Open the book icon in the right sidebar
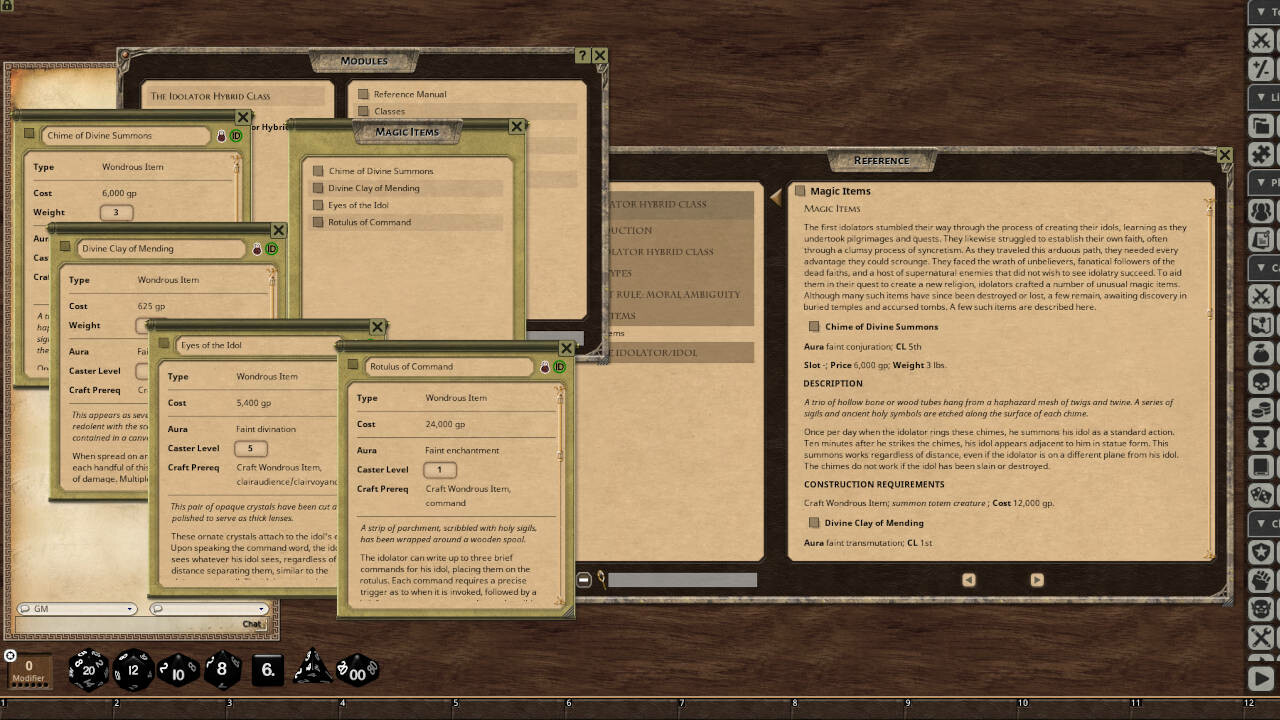Screen dimensions: 1280x720 click(x=1261, y=465)
